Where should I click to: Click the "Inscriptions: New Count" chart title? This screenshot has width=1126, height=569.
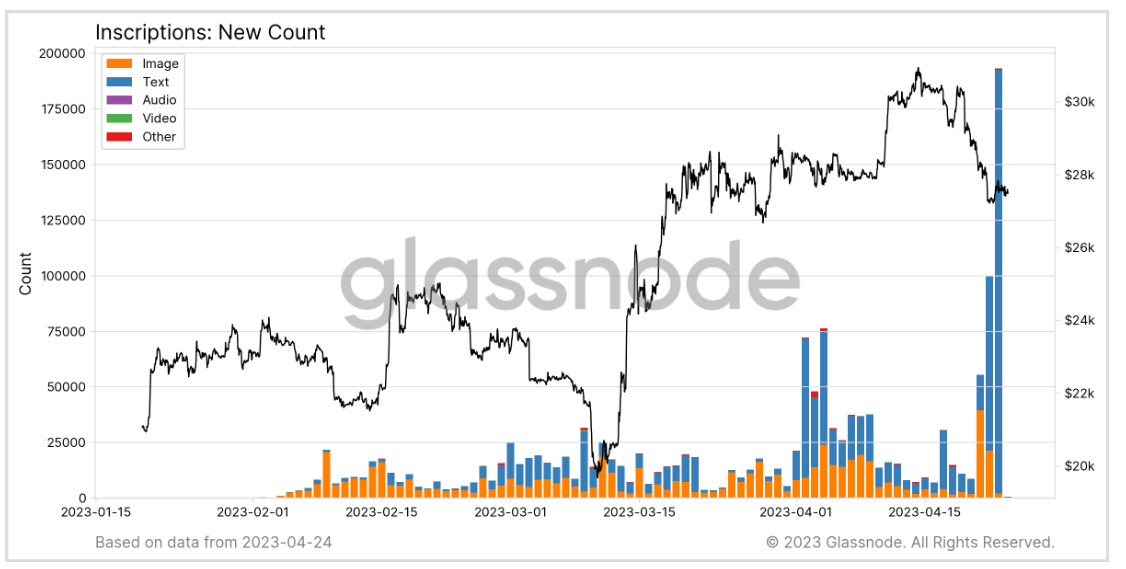tap(210, 32)
